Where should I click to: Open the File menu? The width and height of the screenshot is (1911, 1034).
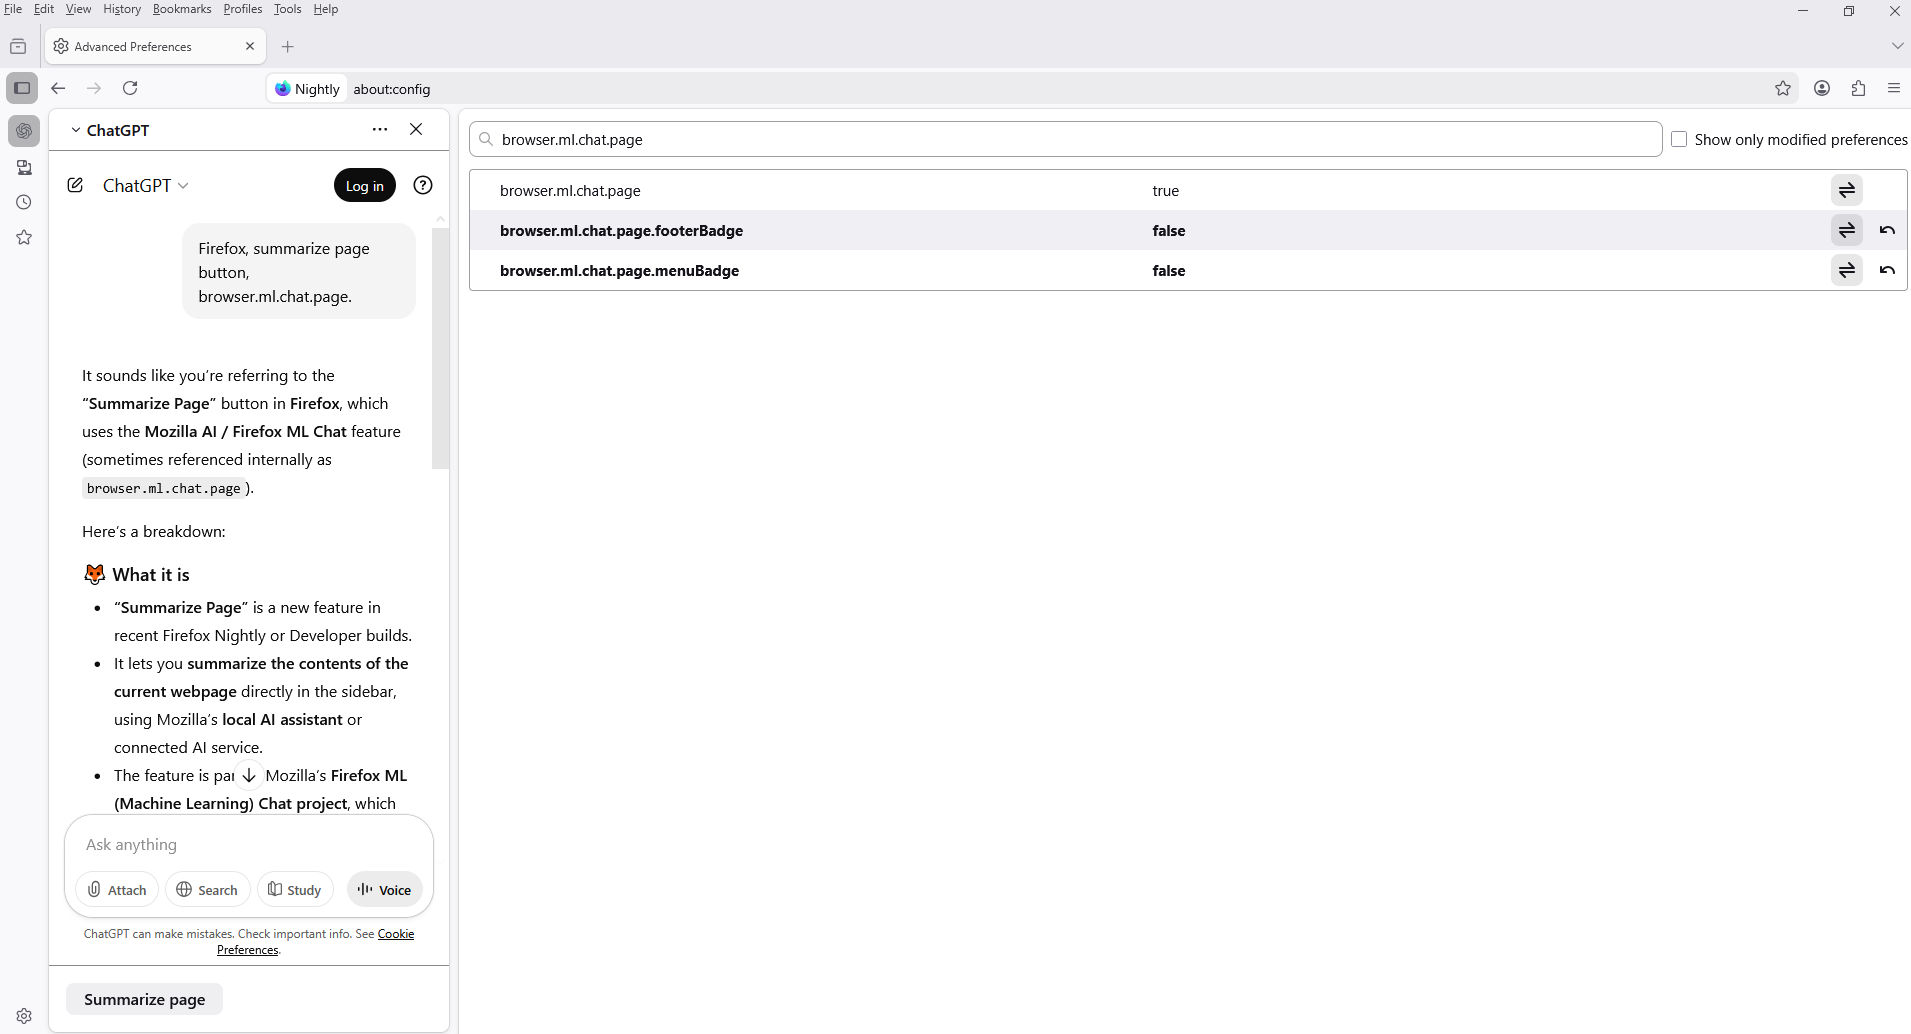pos(13,9)
